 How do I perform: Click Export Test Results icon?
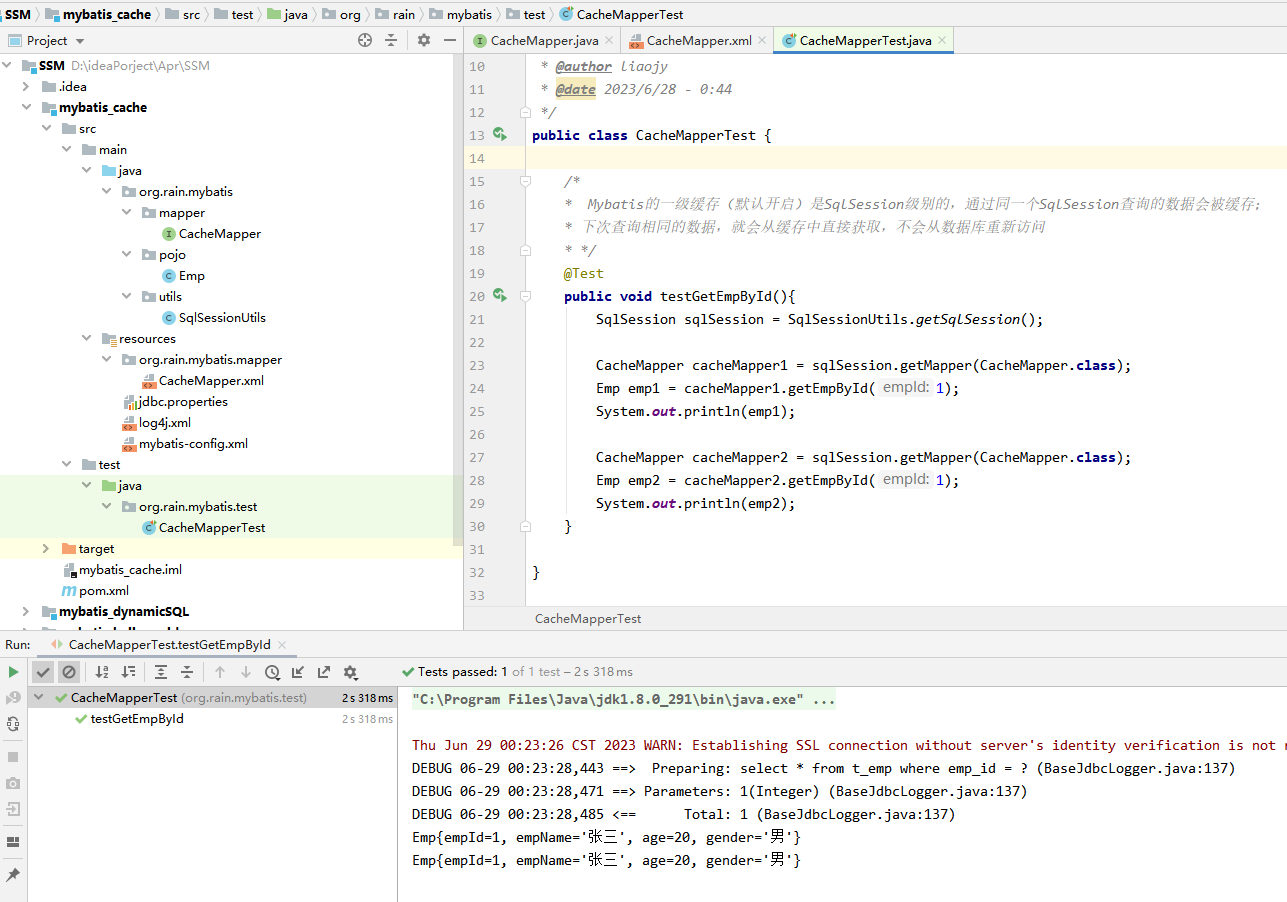coord(324,672)
